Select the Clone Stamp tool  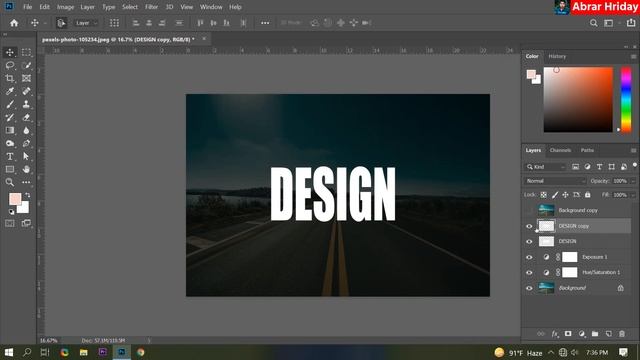(26, 104)
